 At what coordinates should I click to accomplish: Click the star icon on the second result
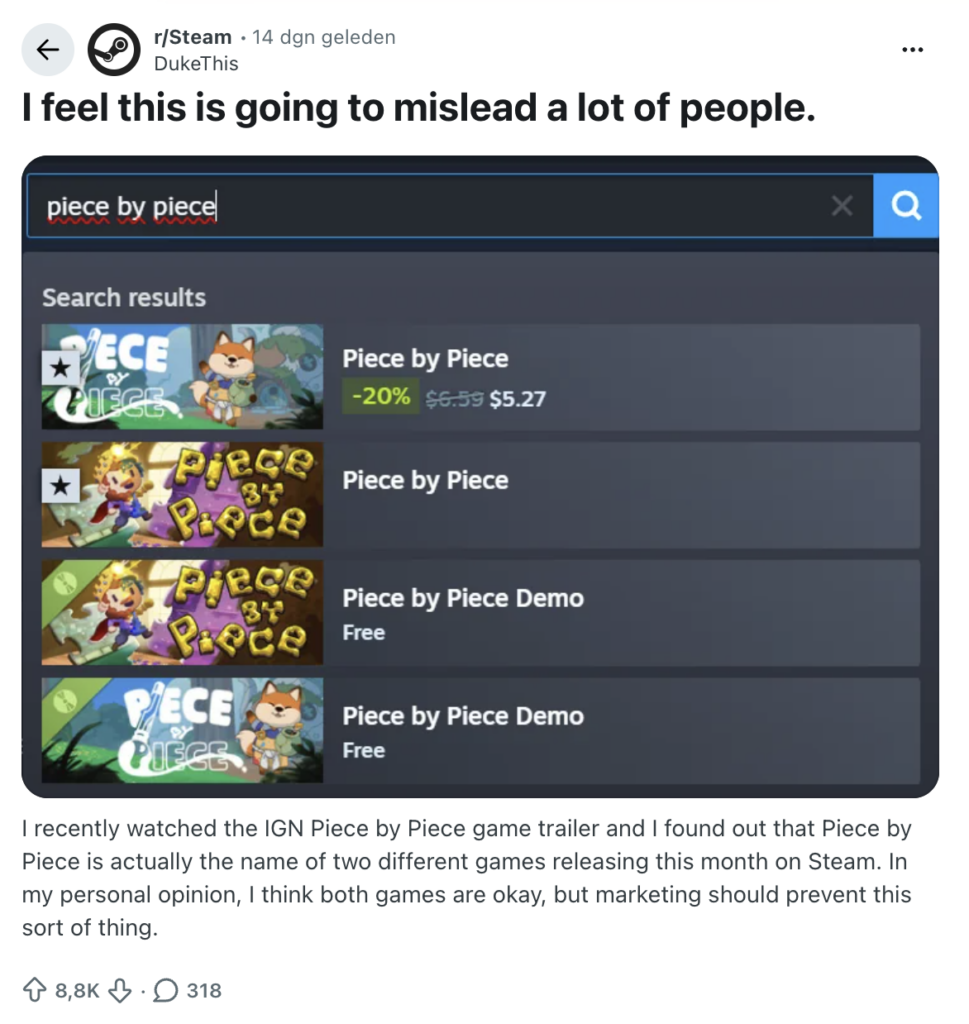click(x=60, y=486)
